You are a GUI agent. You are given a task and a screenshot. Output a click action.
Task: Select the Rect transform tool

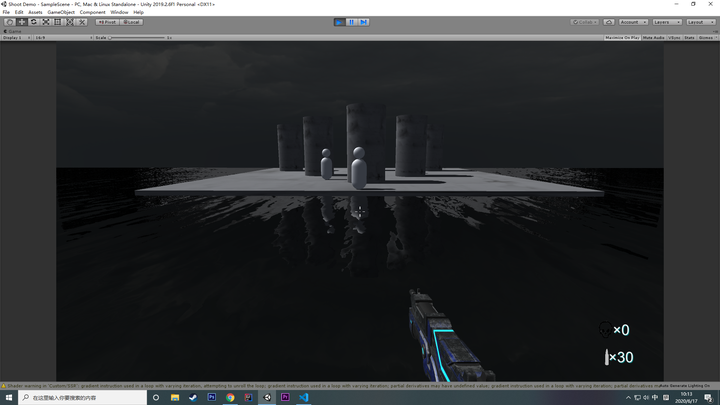pyautogui.click(x=58, y=22)
